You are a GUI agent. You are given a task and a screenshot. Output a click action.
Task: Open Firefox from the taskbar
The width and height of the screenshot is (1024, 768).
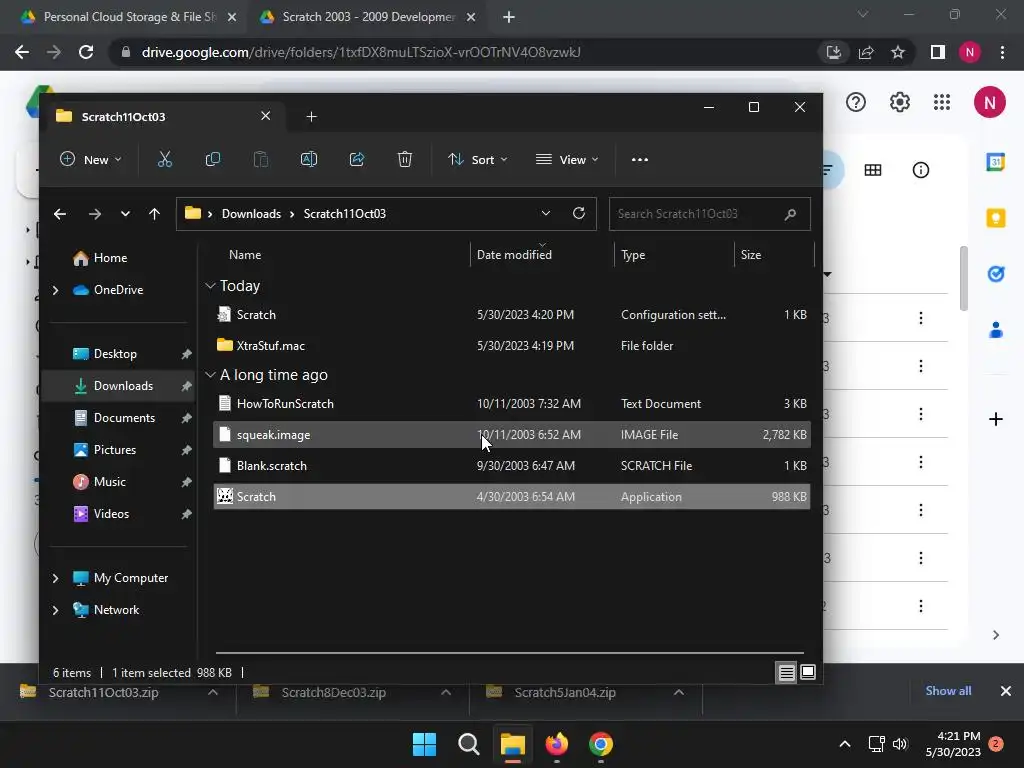pos(556,744)
